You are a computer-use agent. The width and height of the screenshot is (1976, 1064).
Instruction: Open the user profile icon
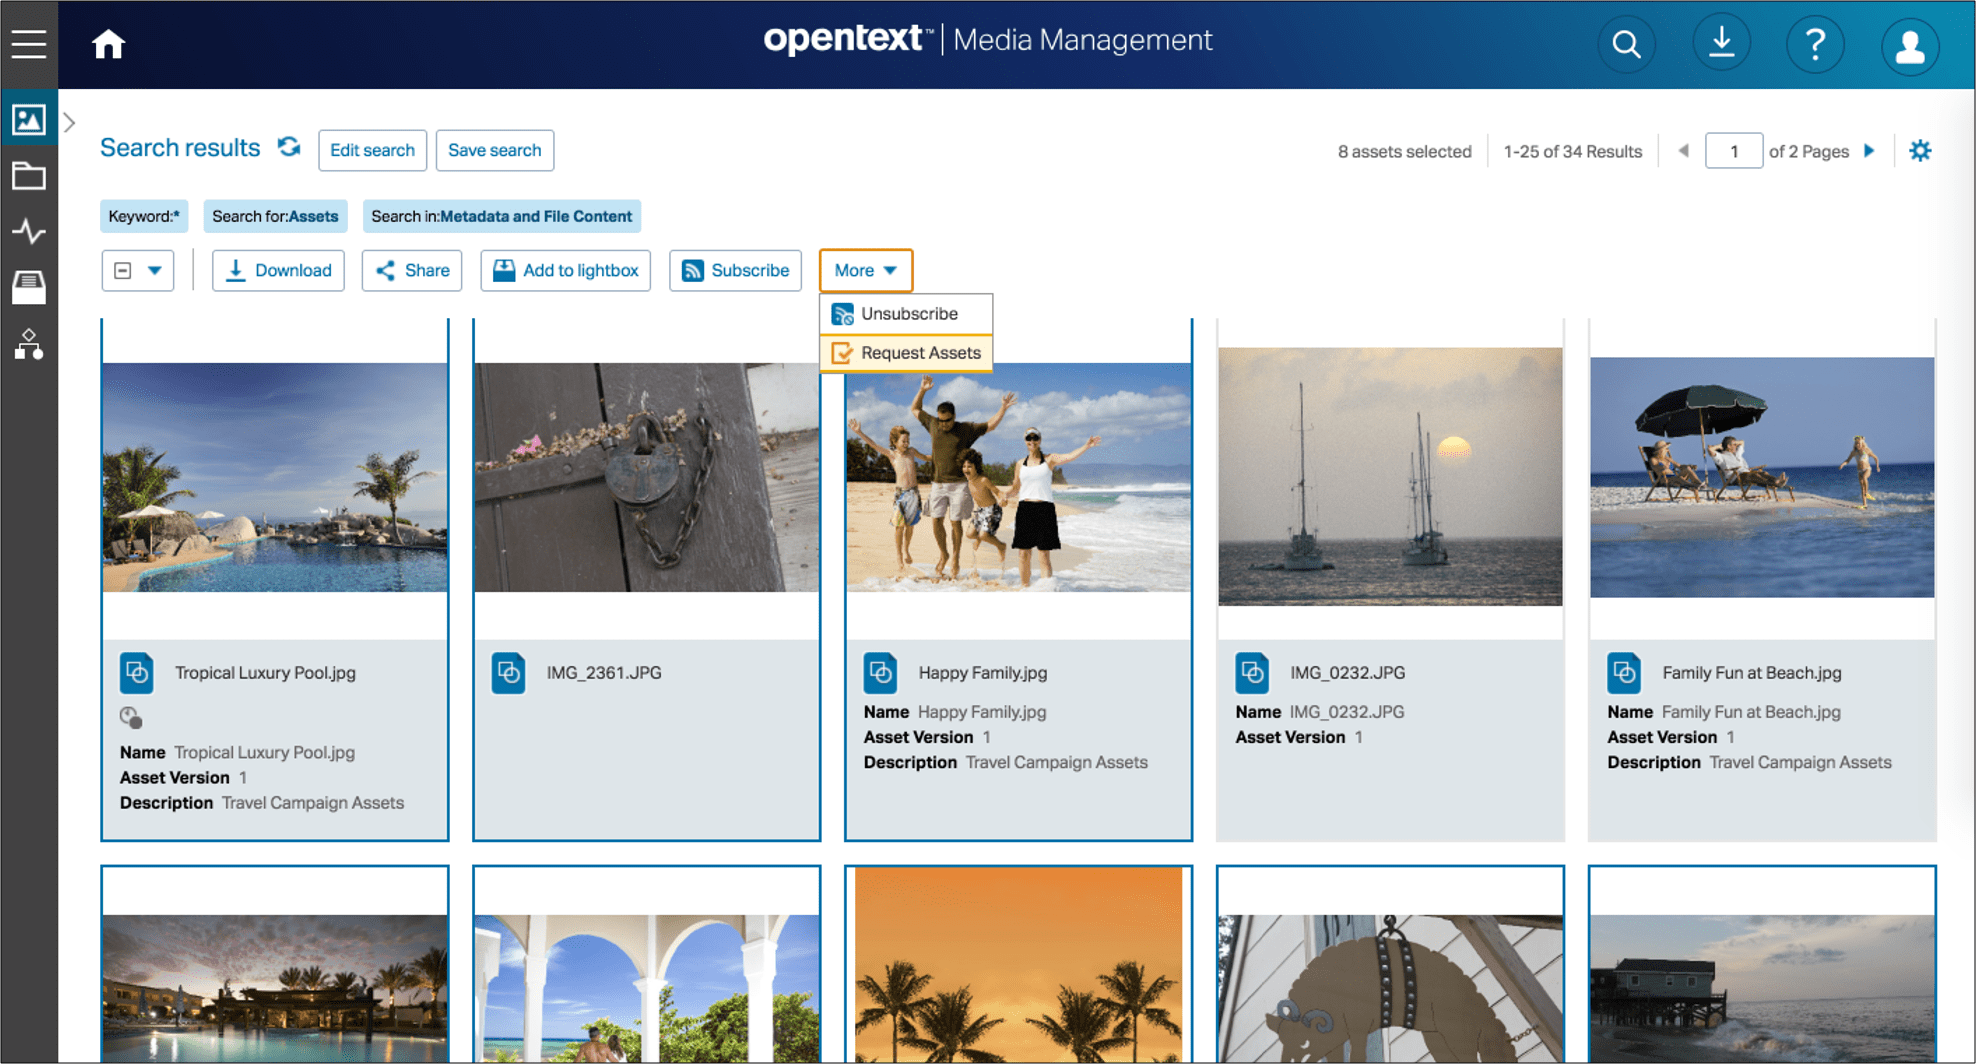1911,44
